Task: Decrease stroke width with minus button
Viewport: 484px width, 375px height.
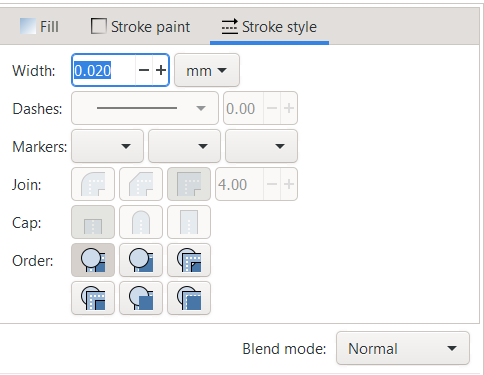Action: 144,70
